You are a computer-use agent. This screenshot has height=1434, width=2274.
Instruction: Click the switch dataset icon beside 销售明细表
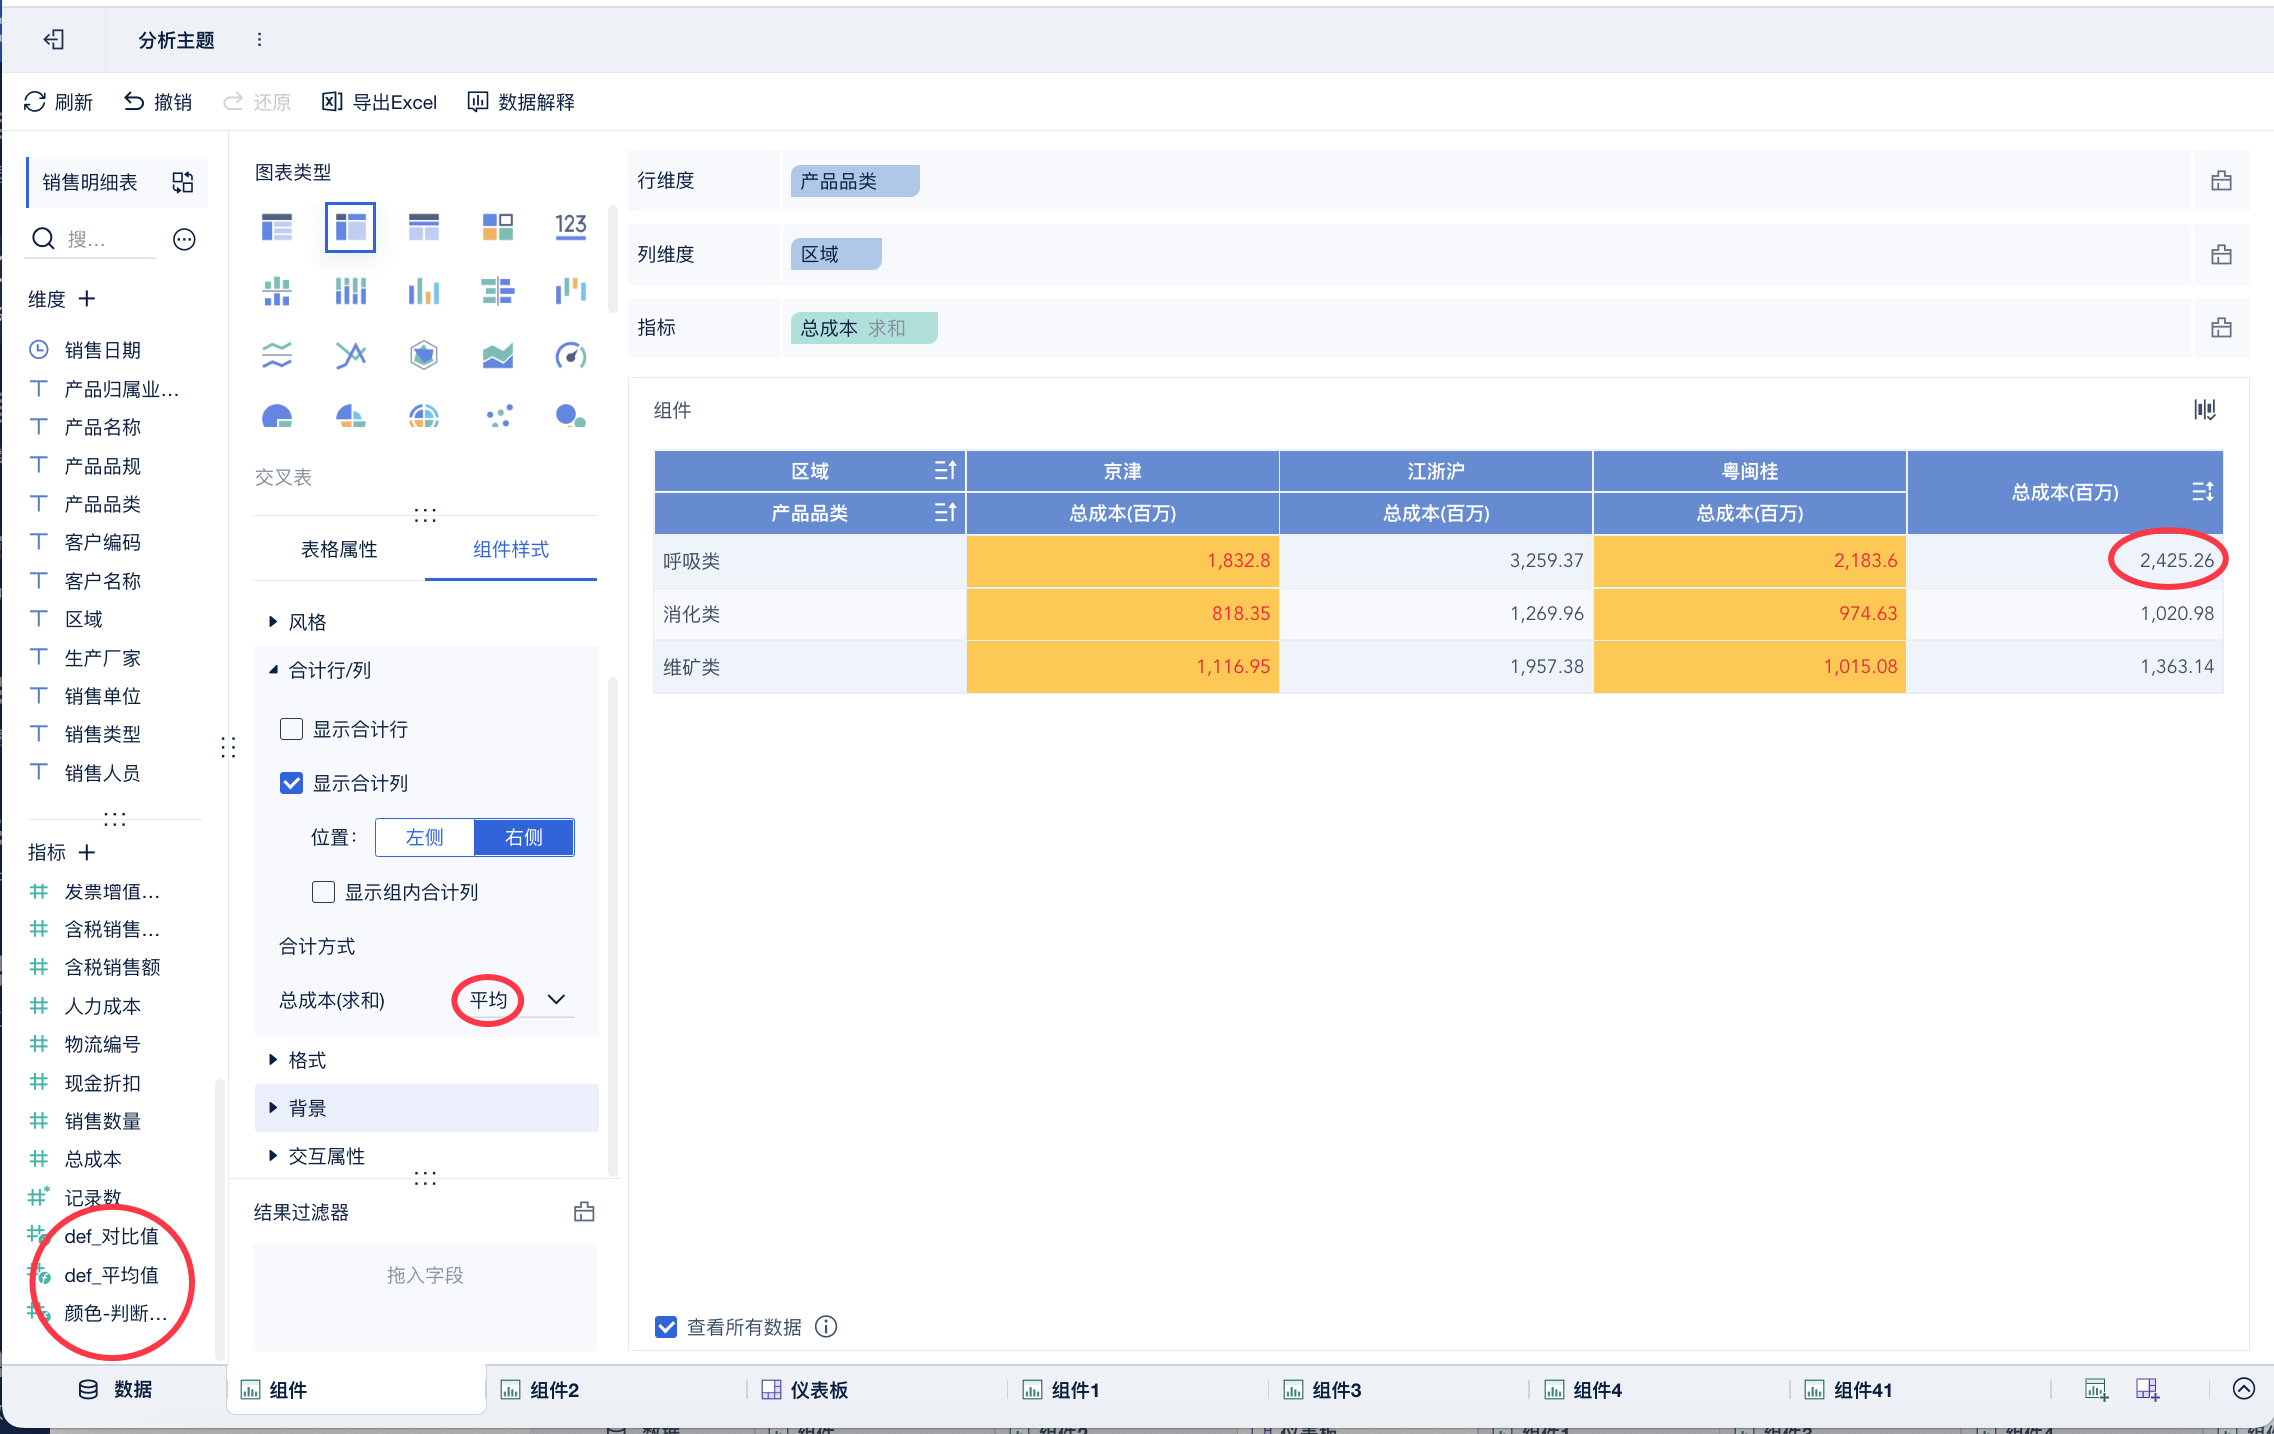coord(182,182)
